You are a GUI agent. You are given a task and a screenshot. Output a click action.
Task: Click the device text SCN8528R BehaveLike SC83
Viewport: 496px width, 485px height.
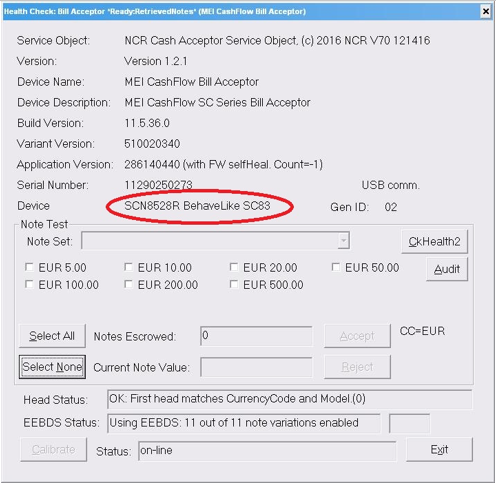pyautogui.click(x=197, y=206)
